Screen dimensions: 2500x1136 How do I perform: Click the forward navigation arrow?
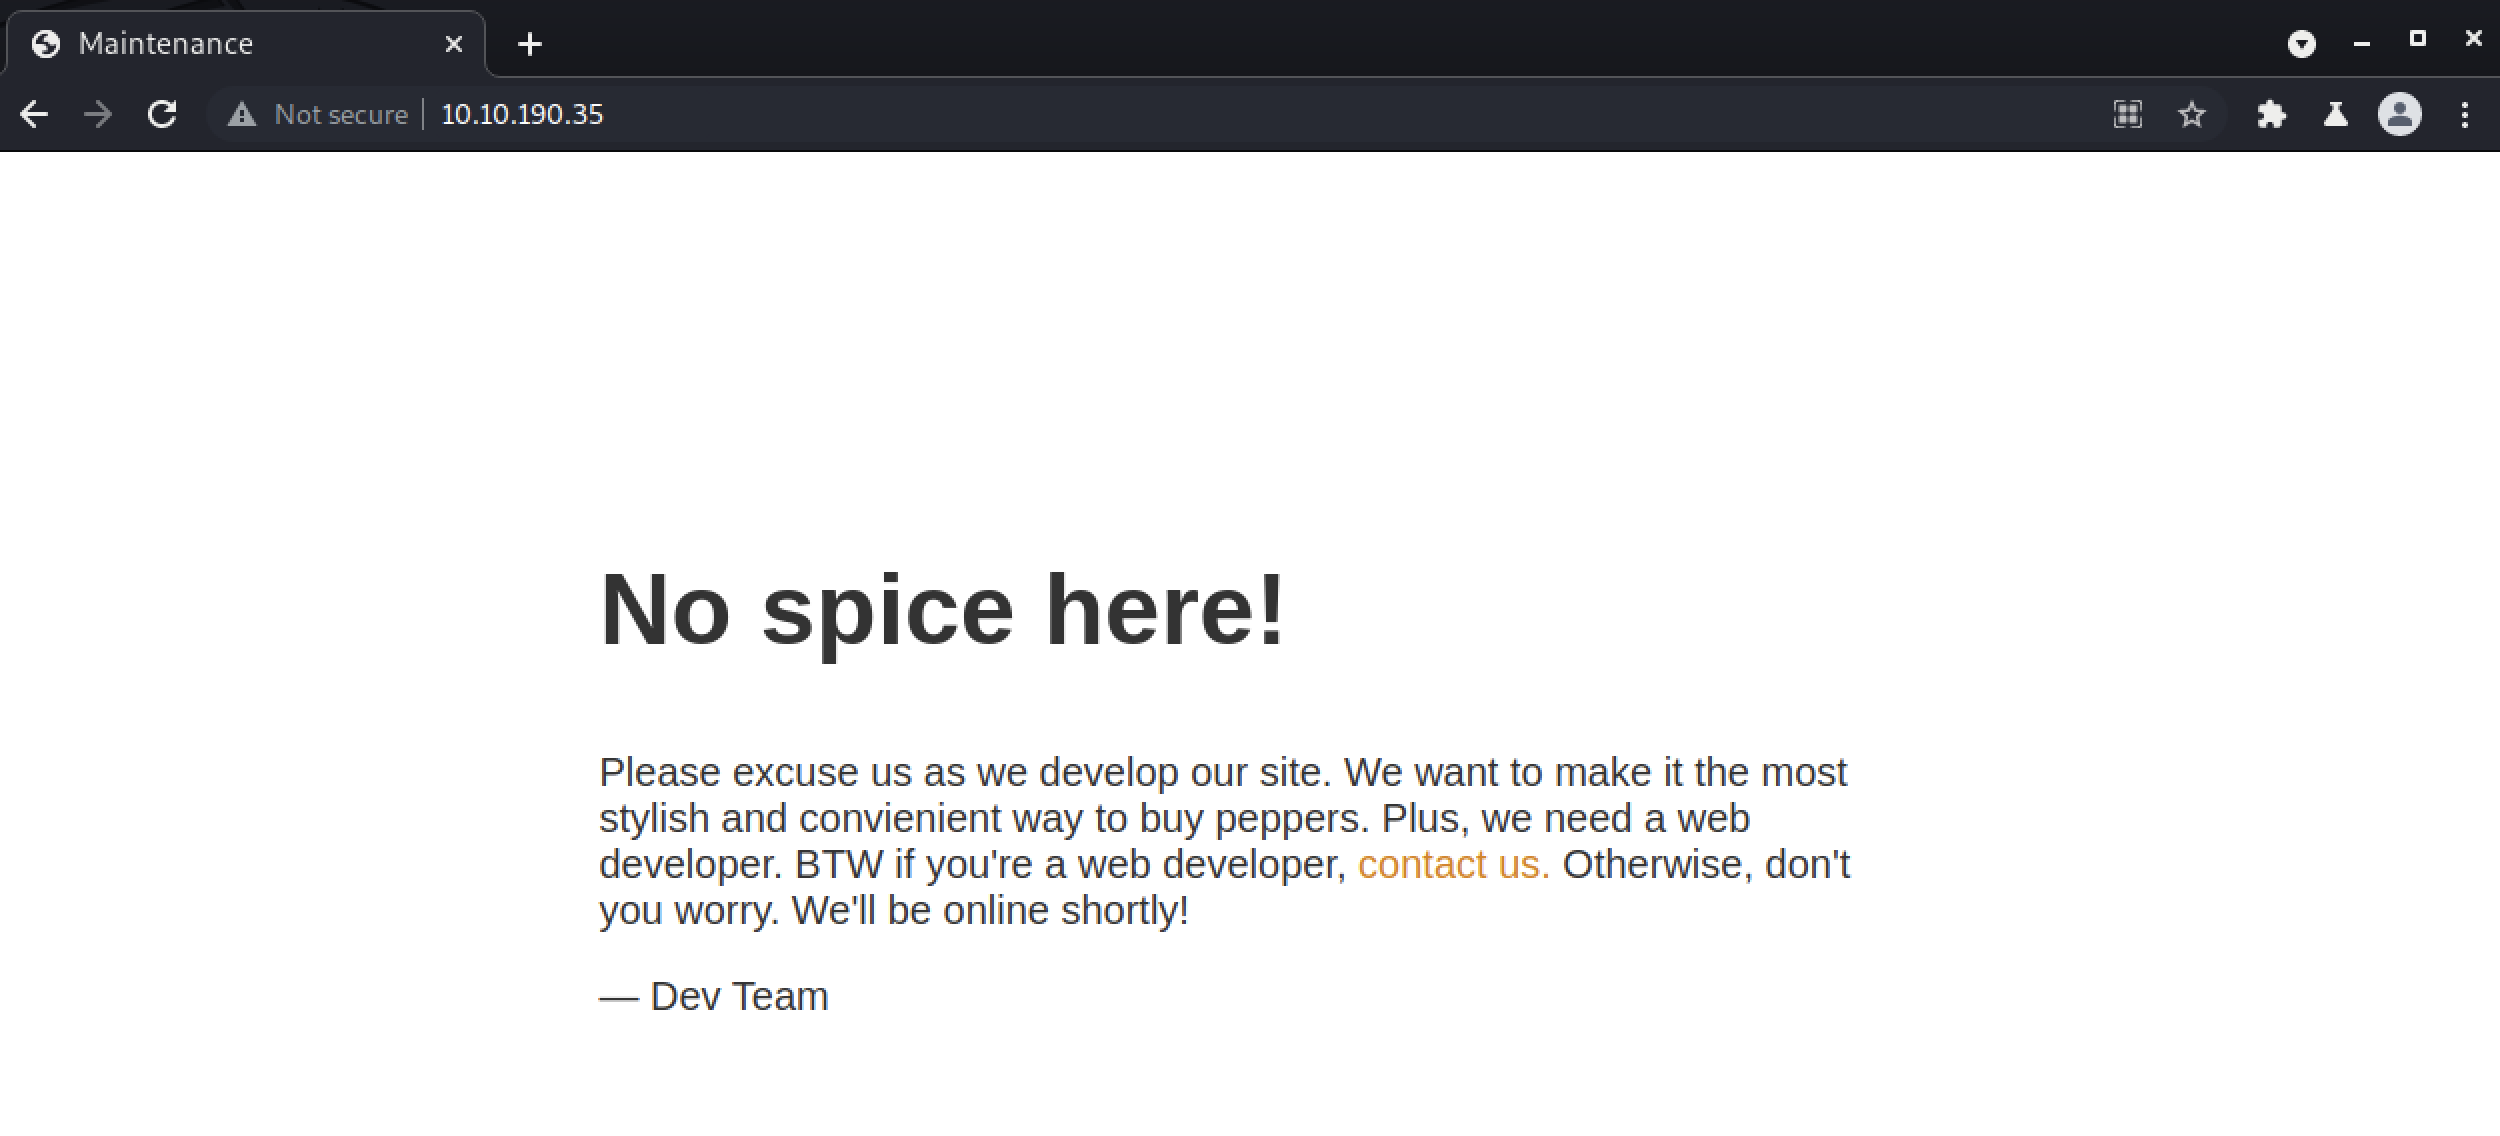point(98,114)
